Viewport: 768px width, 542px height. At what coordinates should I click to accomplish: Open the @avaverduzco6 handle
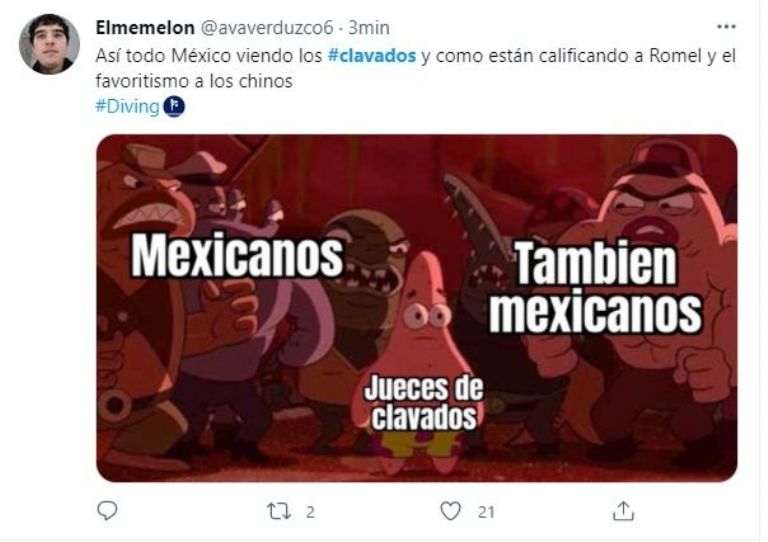[x=267, y=28]
